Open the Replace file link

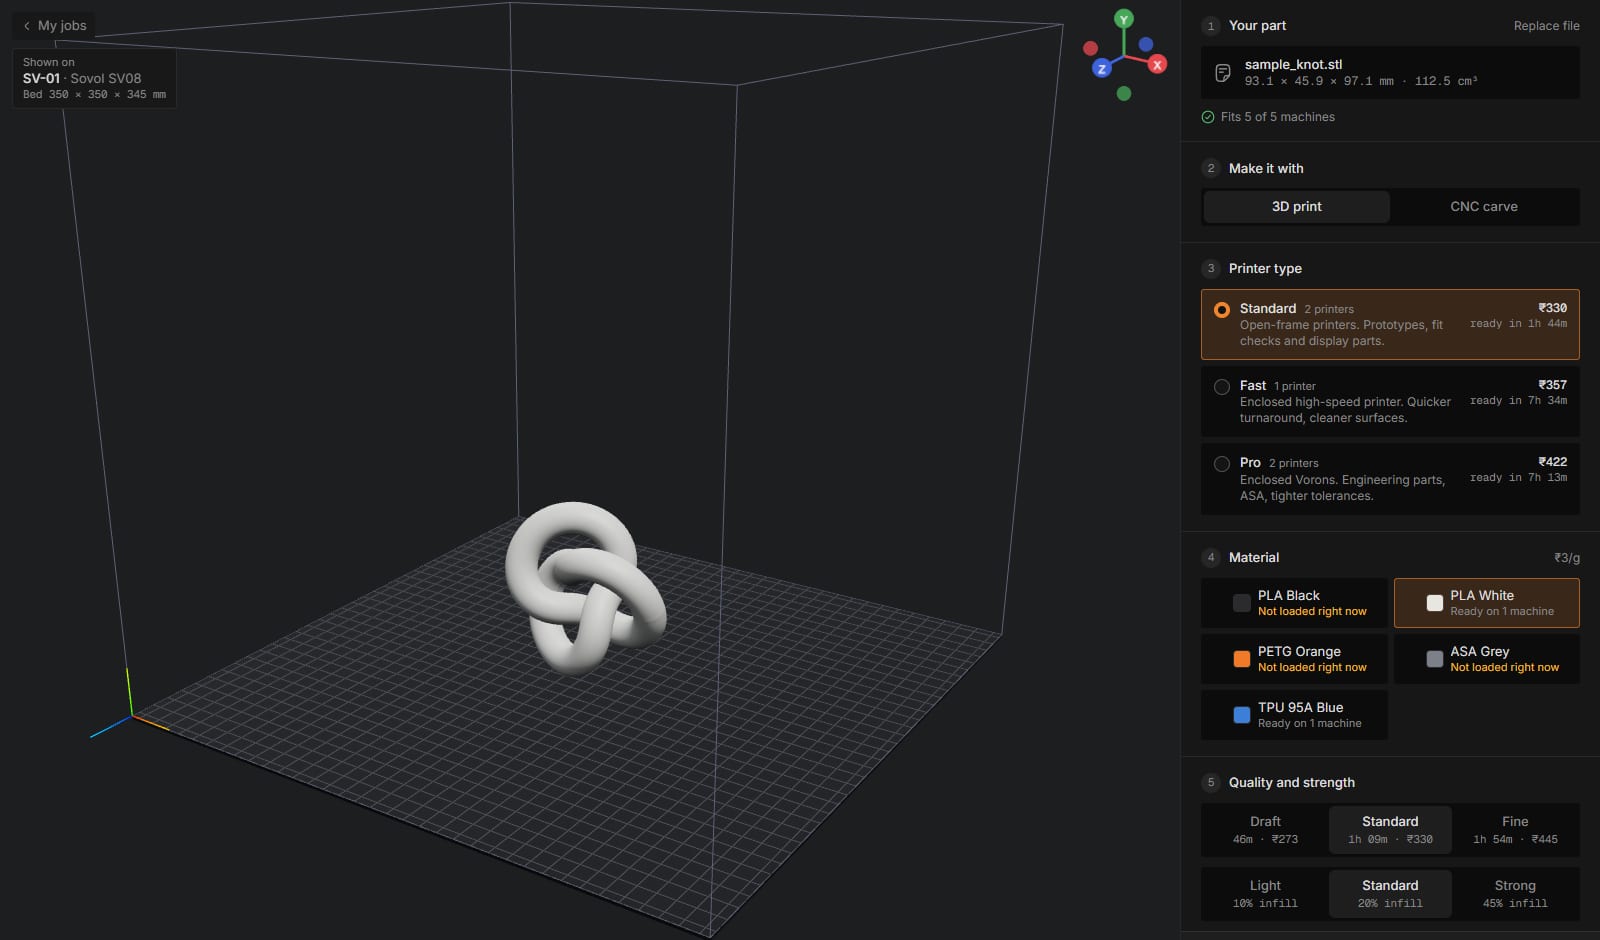(x=1546, y=26)
